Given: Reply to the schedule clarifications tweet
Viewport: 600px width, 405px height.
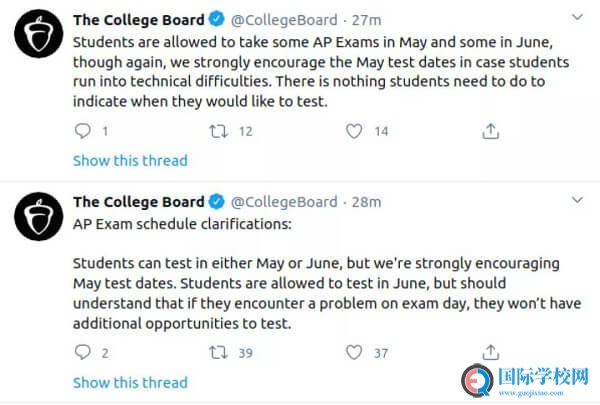Looking at the screenshot, I should point(84,352).
